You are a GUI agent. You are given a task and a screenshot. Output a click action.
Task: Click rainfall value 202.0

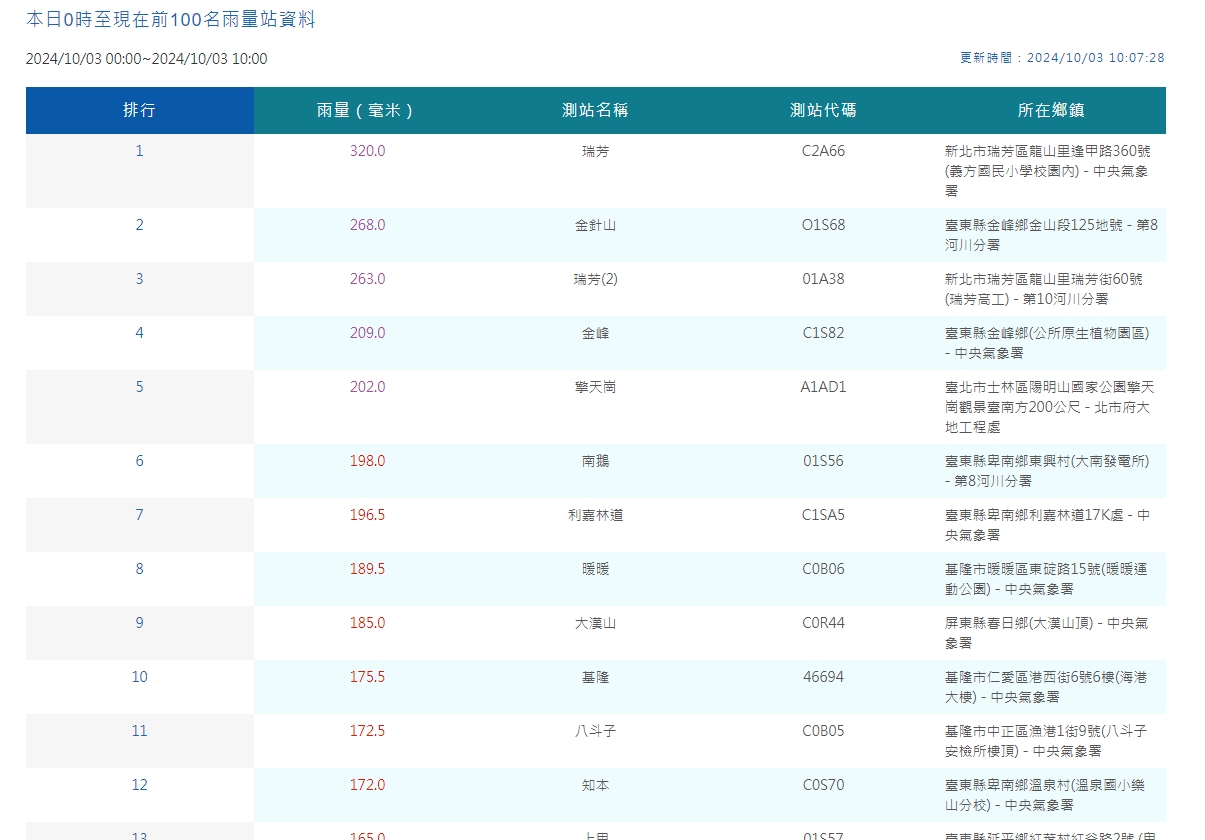(367, 387)
